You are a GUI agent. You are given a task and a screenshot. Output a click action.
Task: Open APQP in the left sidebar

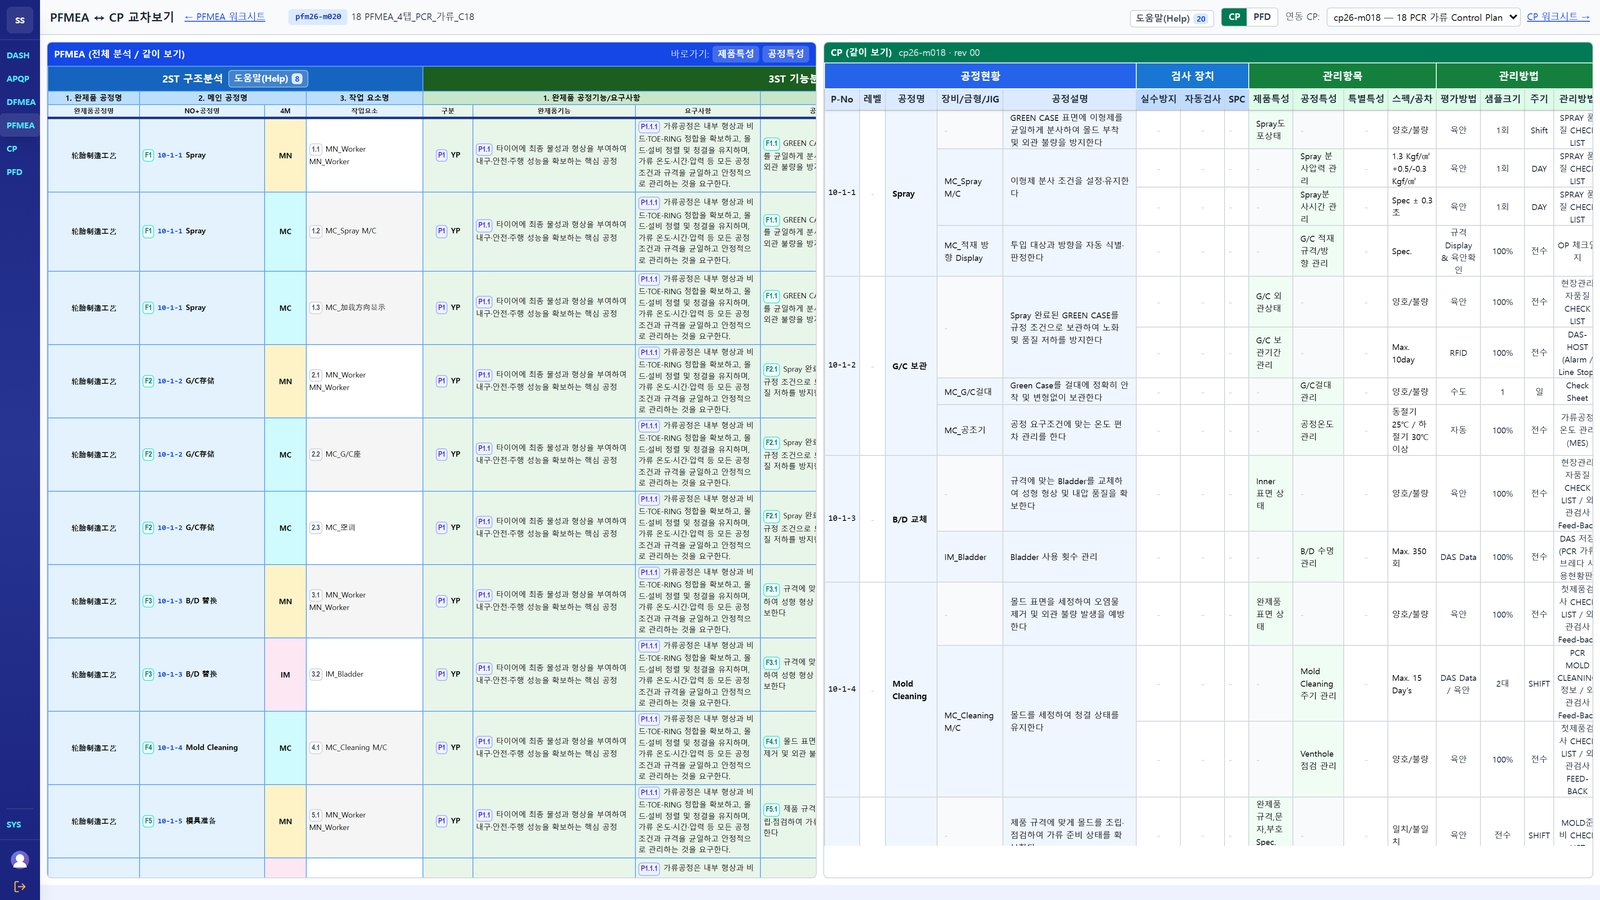point(18,79)
